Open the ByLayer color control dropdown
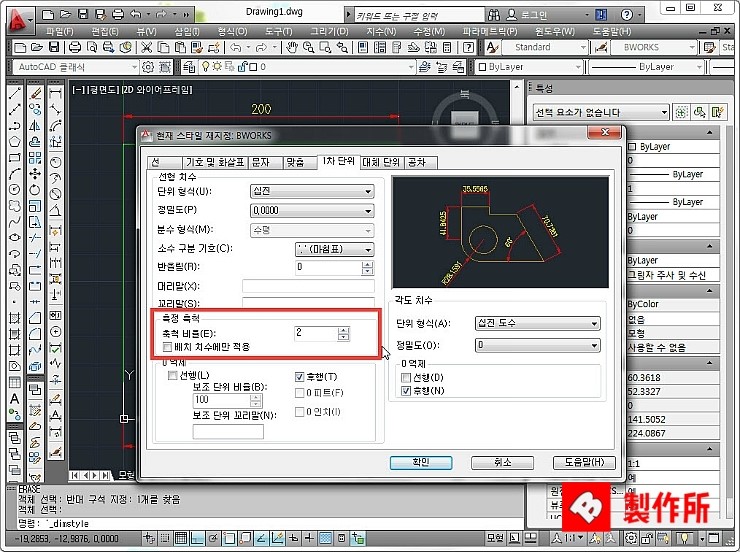The width and height of the screenshot is (740, 552). [529, 67]
